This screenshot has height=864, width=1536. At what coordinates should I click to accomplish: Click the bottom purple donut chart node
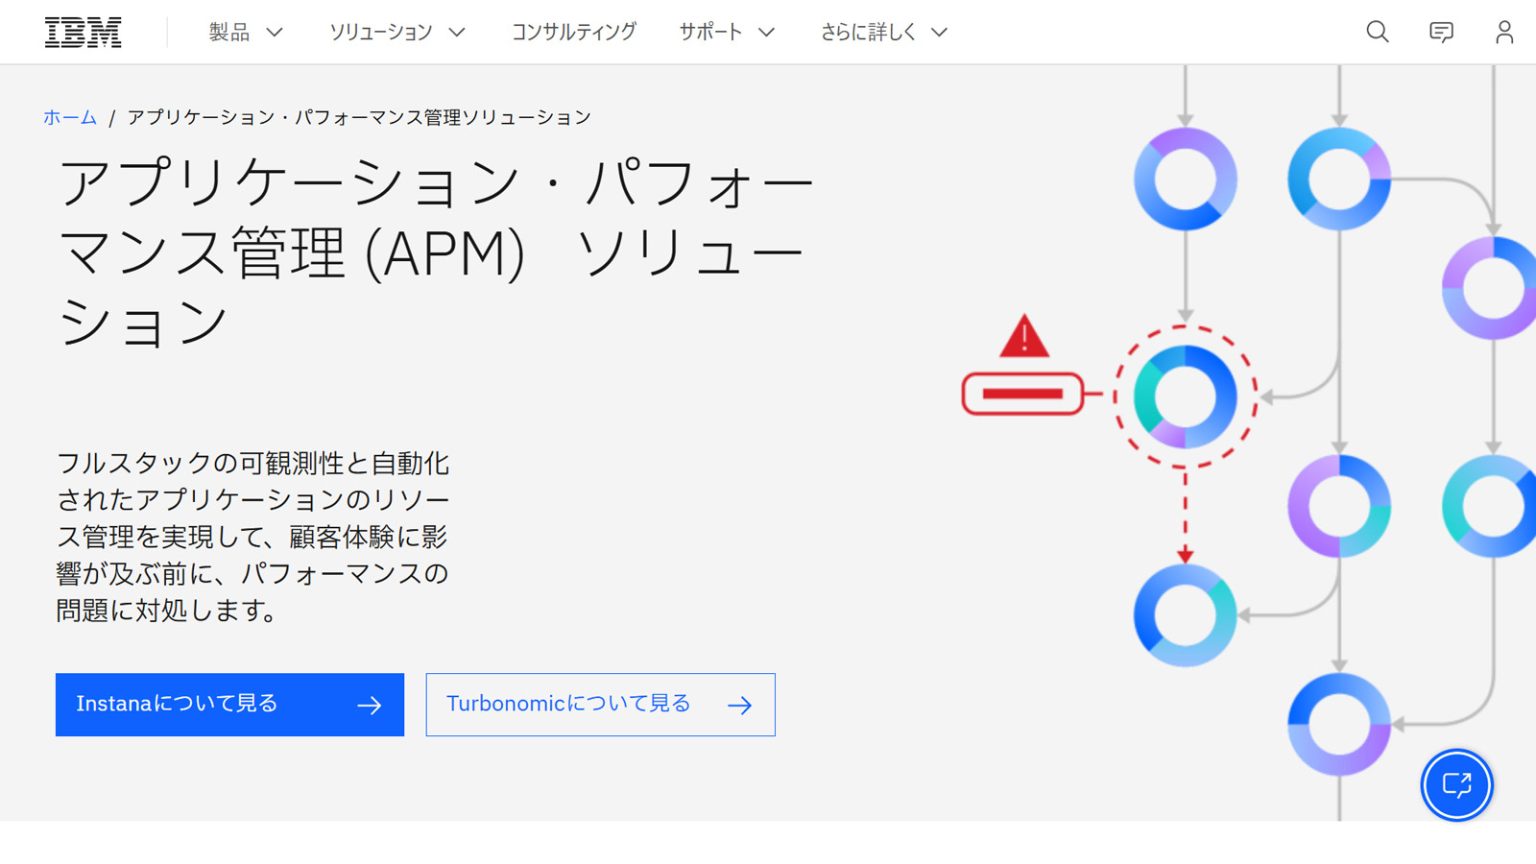click(1337, 725)
